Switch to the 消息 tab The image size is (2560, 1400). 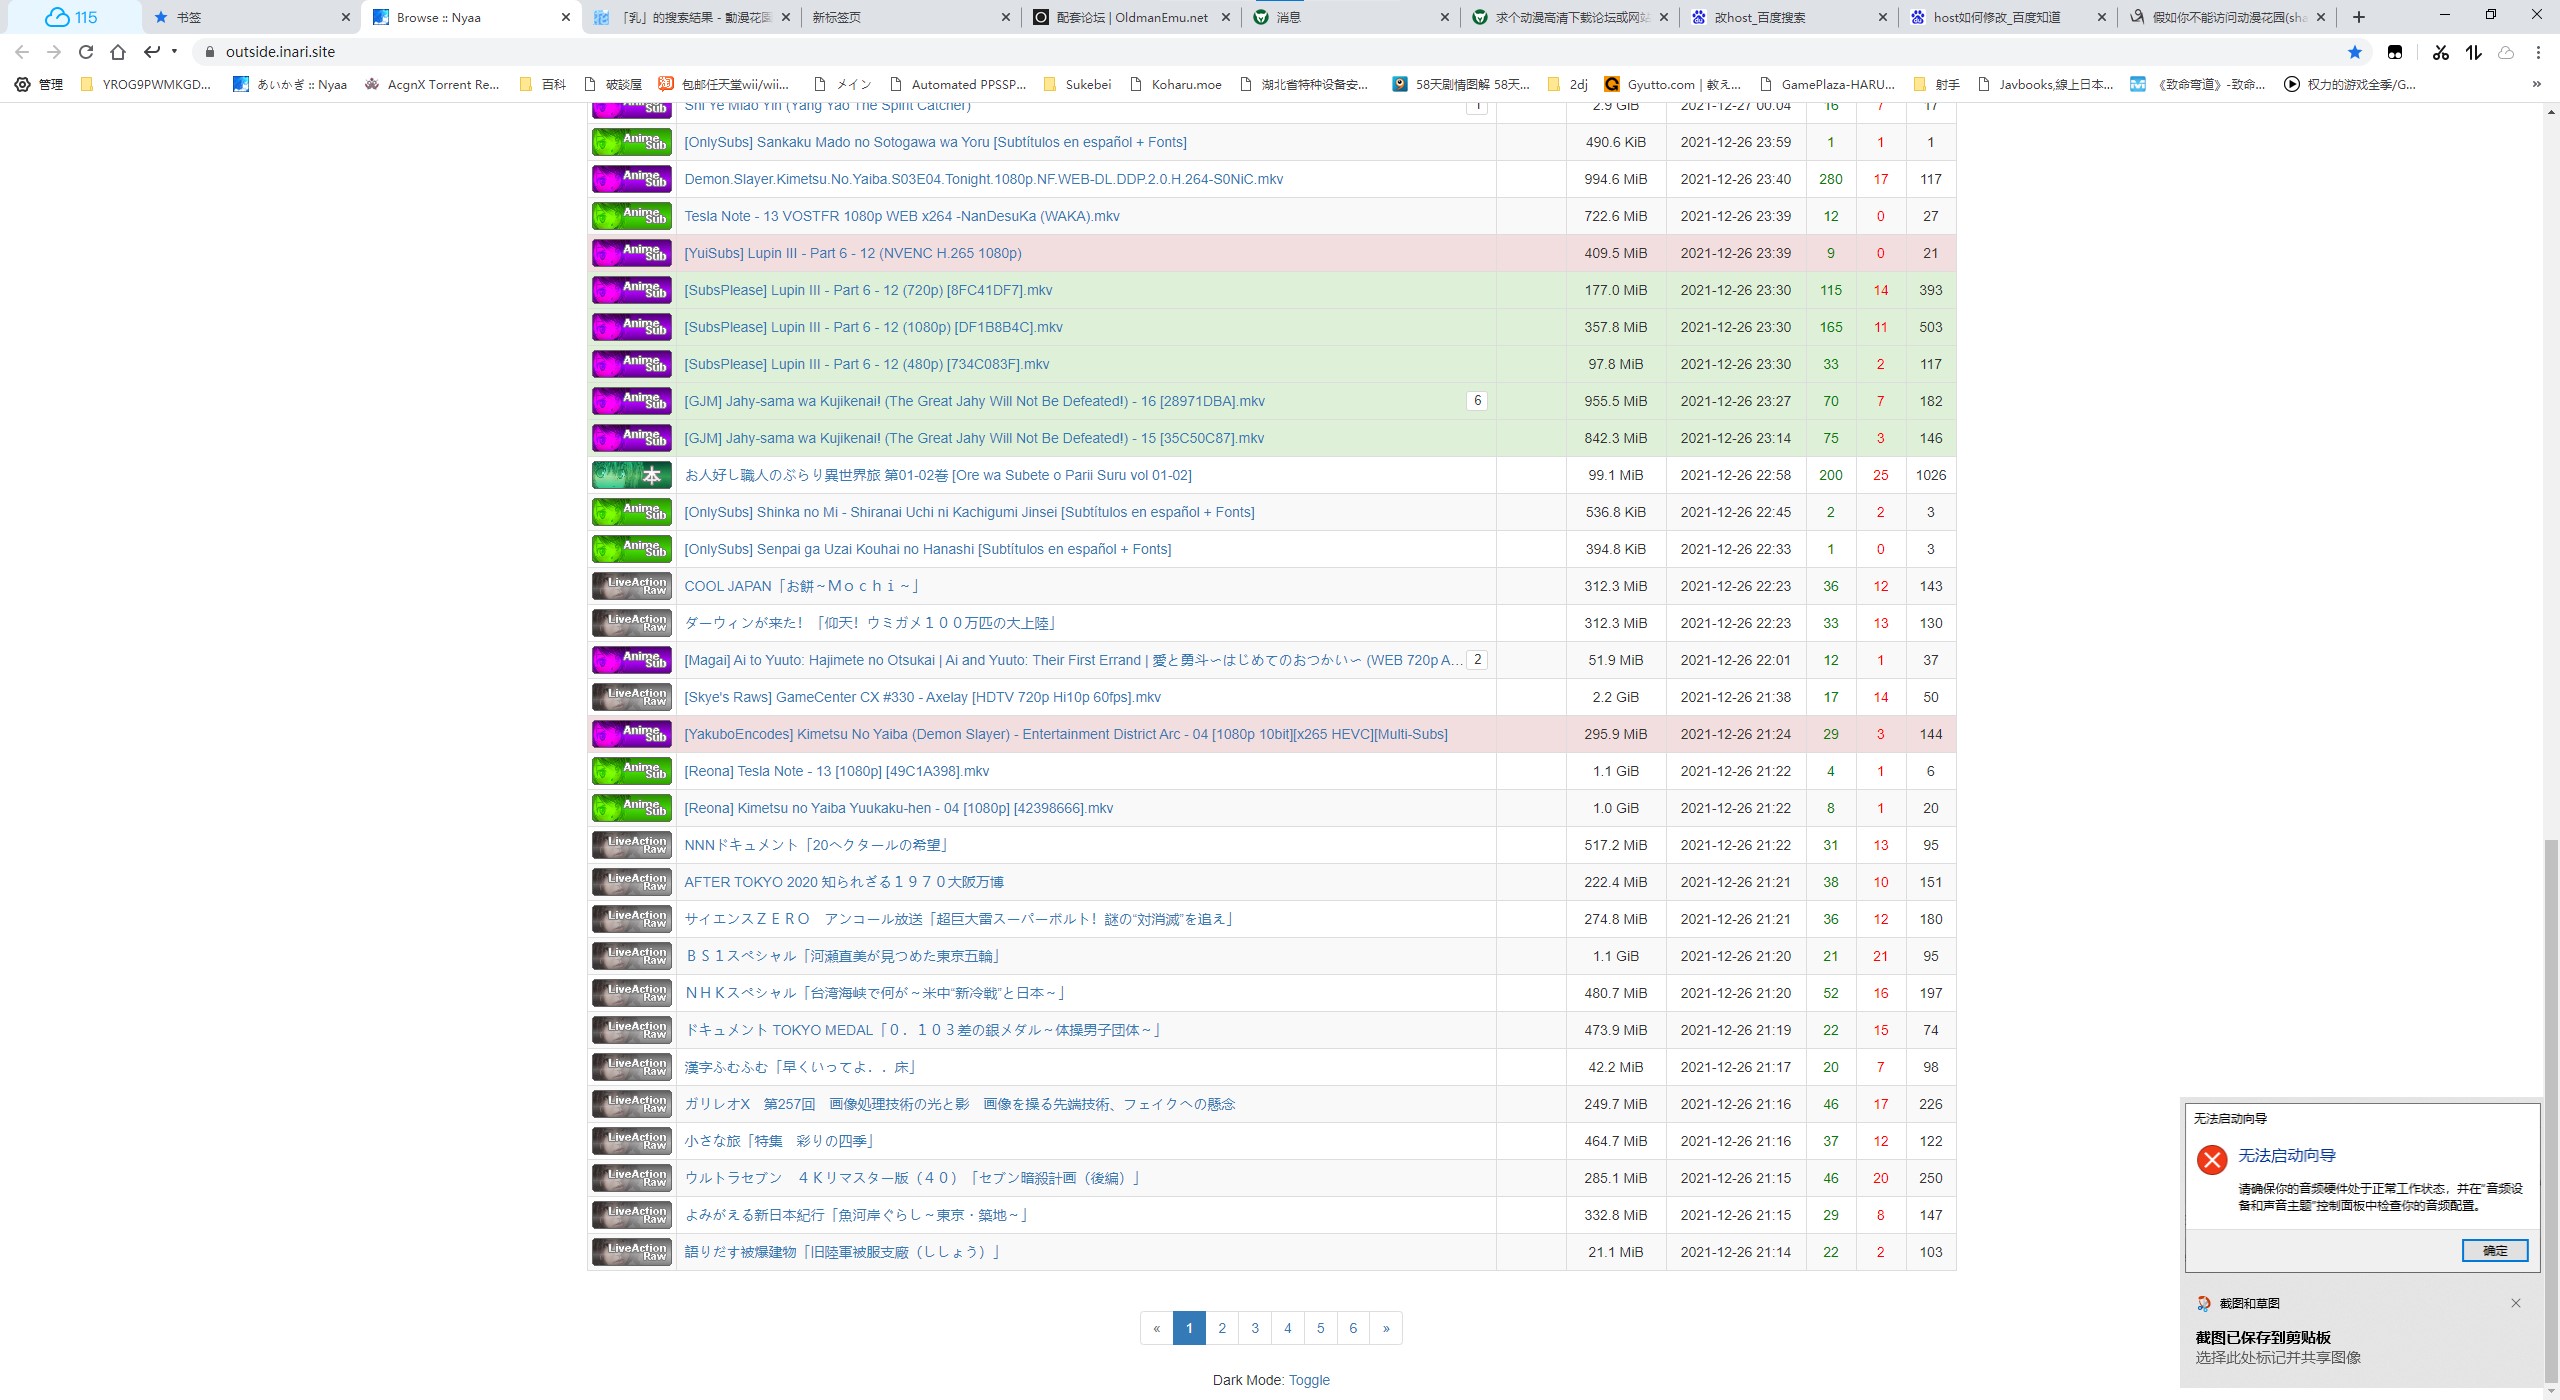click(1350, 17)
